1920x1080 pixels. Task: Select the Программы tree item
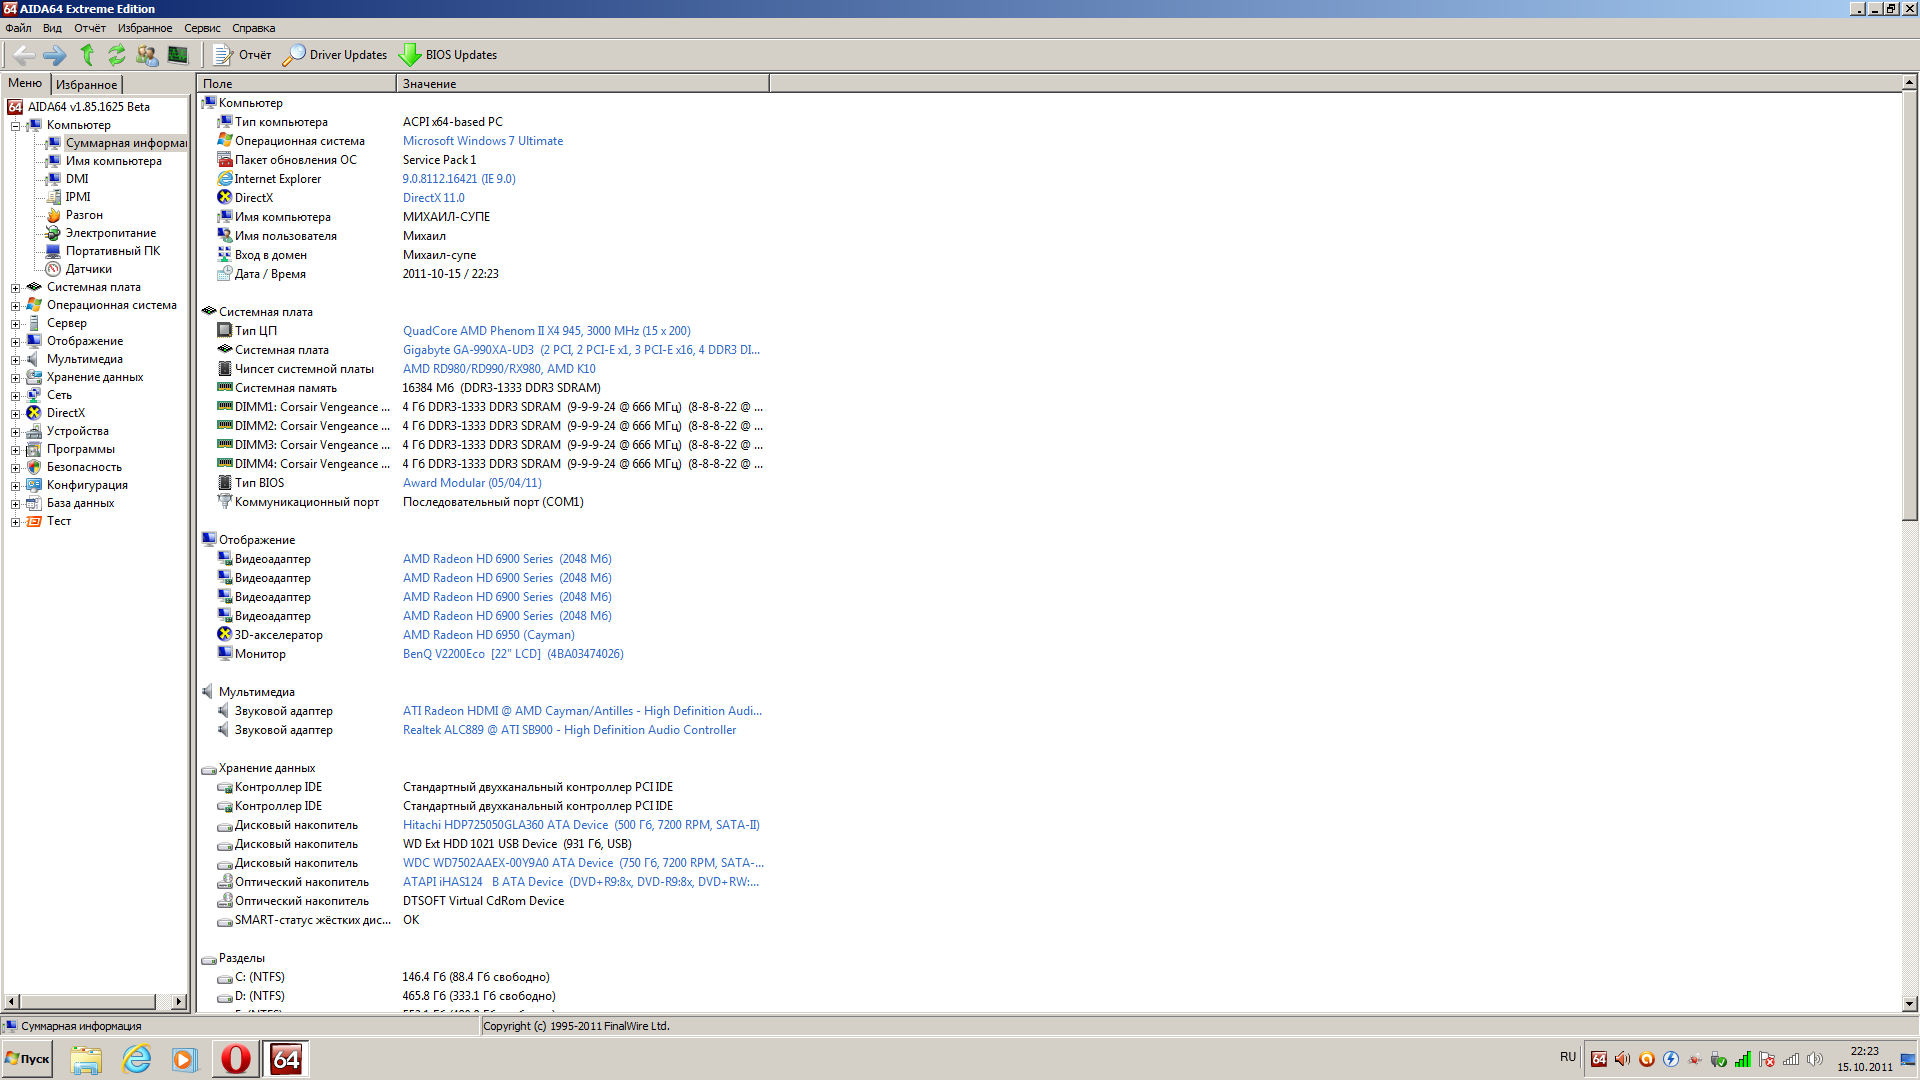click(81, 449)
